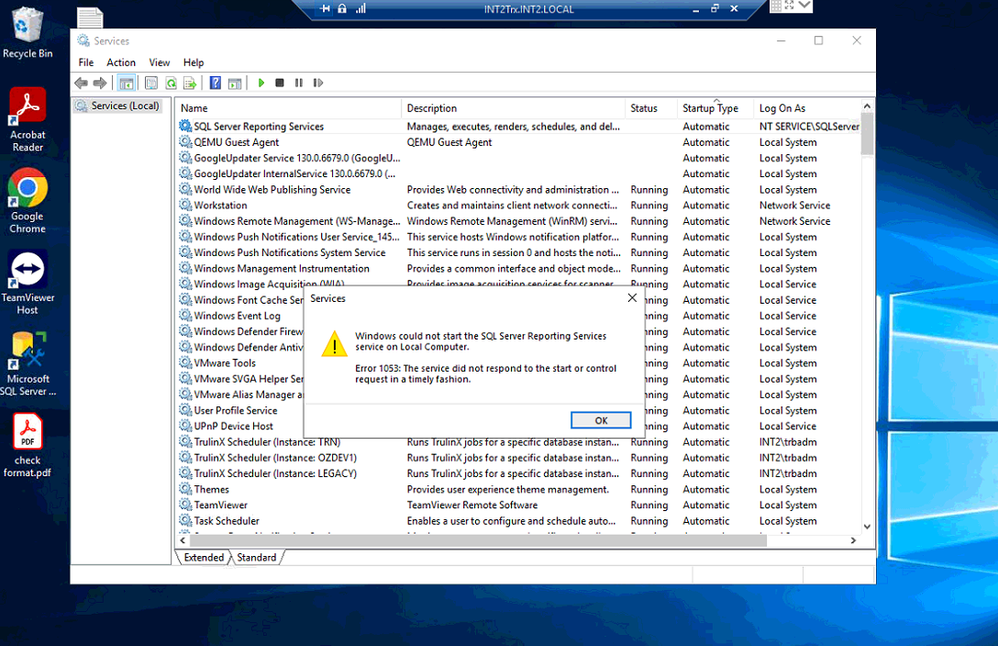Select the UPnP Device Host service

click(x=234, y=426)
